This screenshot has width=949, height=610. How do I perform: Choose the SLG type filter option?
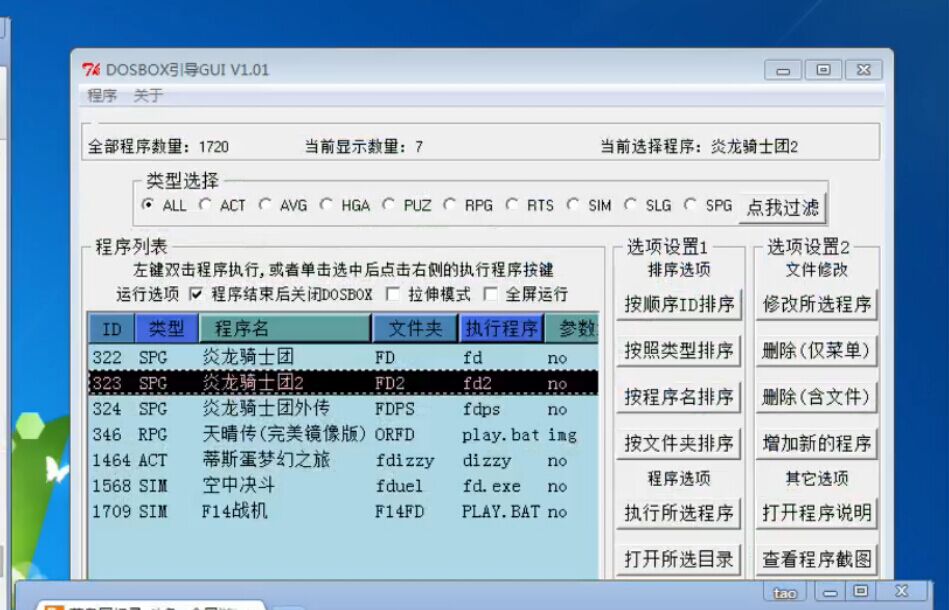tap(630, 205)
